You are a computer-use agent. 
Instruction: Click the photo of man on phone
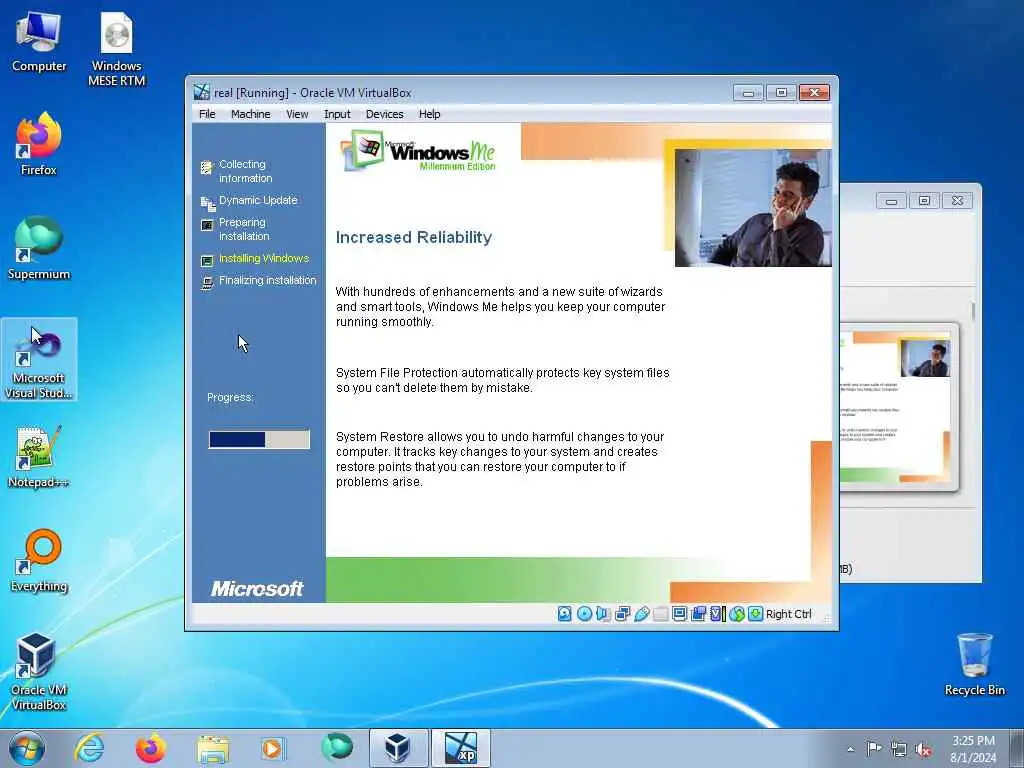[753, 208]
